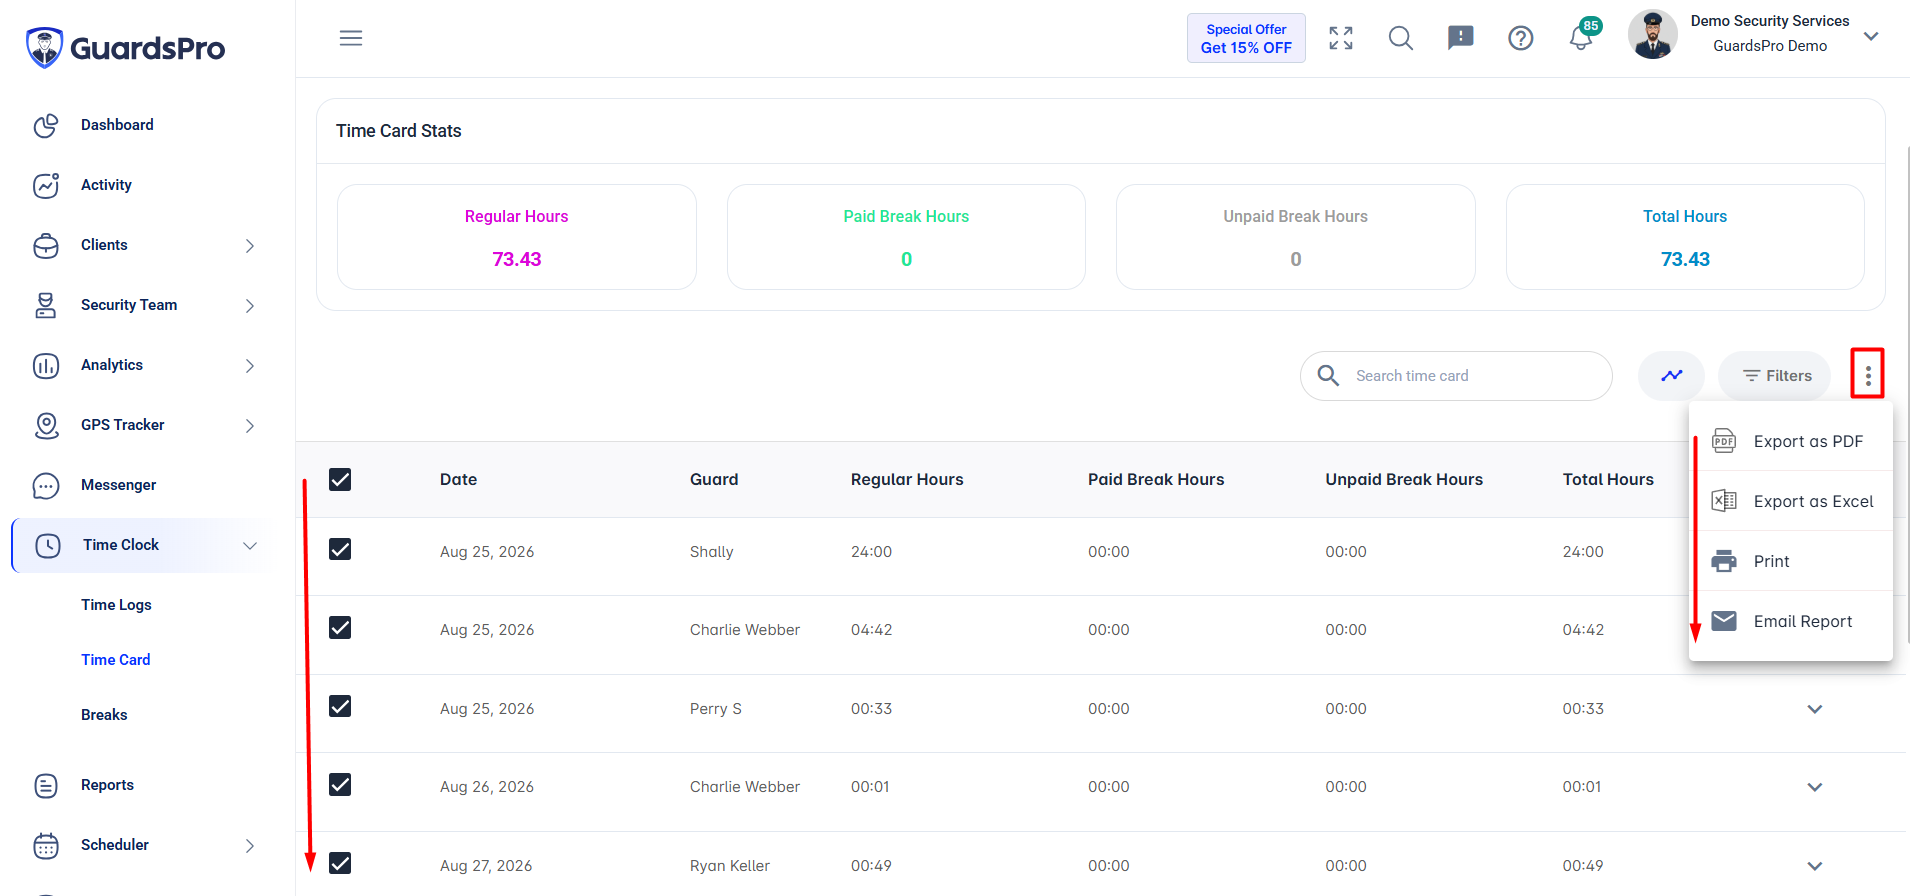The image size is (1910, 896).
Task: Expand the Ryan Keller row details
Action: tap(1815, 866)
